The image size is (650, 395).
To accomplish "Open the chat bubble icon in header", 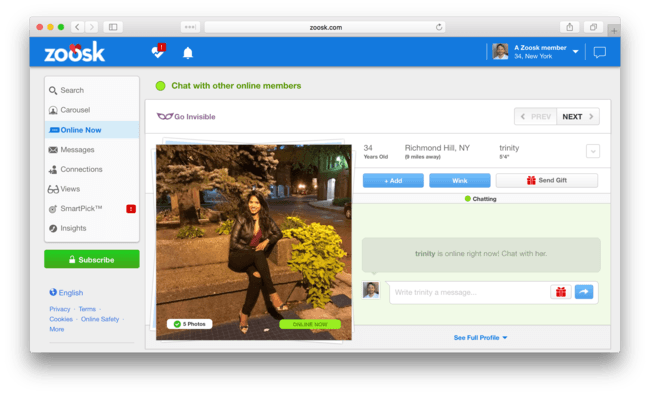I will pos(599,52).
